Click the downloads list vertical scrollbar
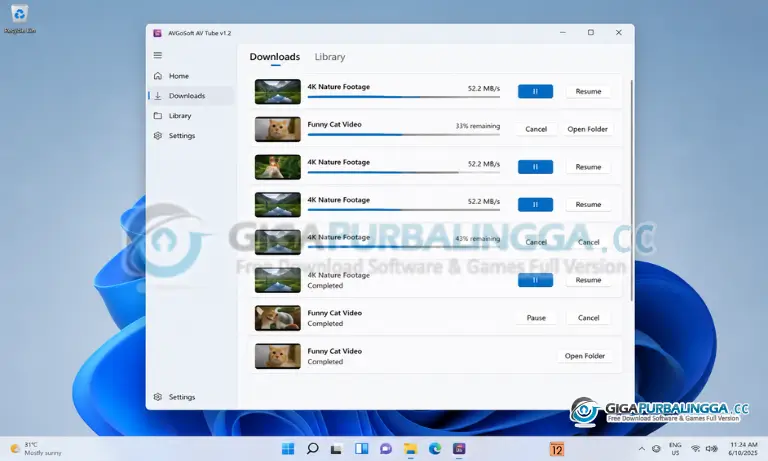This screenshot has height=461, width=768. click(x=632, y=190)
